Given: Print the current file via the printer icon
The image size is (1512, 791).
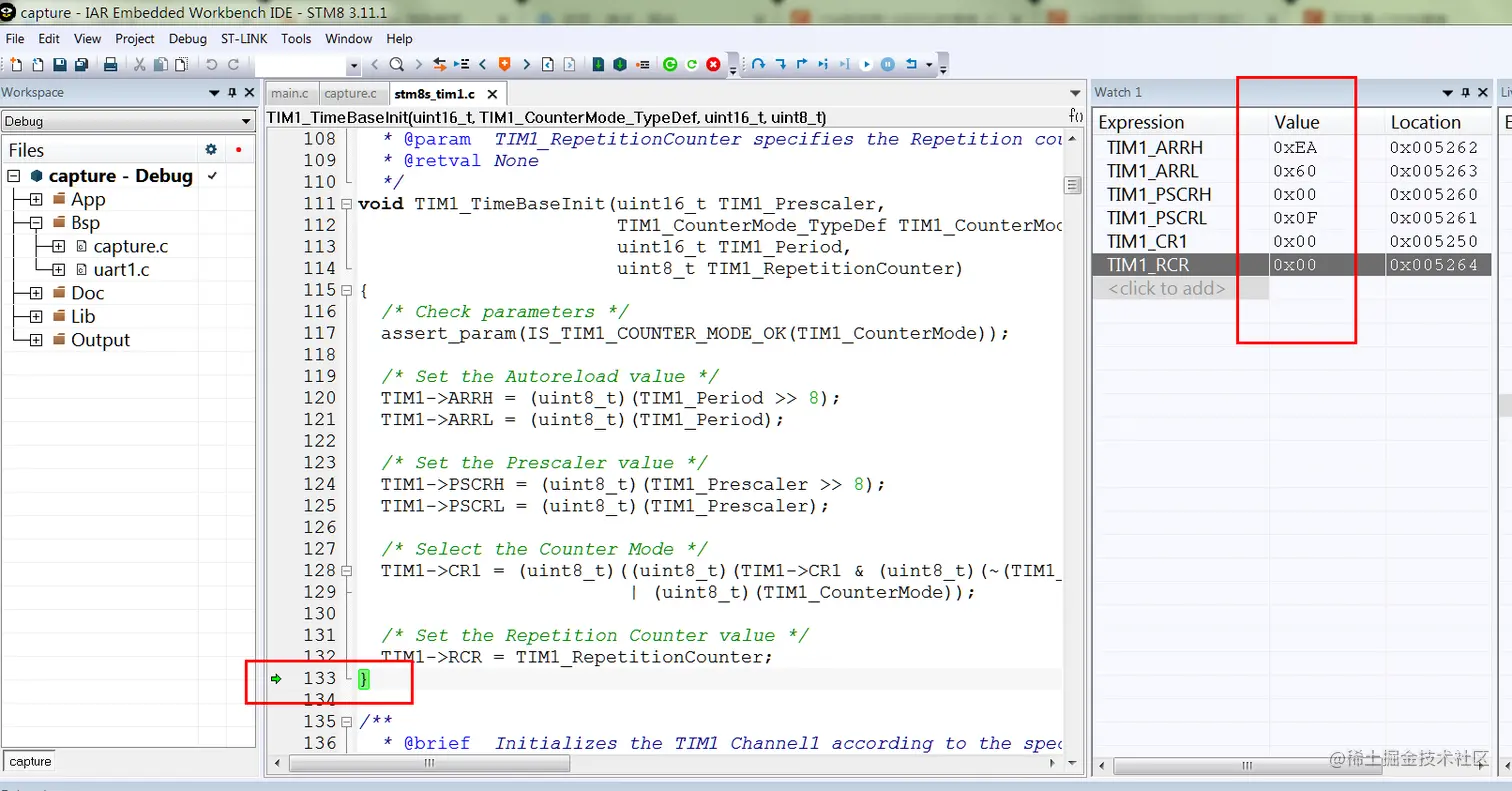Looking at the screenshot, I should pyautogui.click(x=110, y=64).
